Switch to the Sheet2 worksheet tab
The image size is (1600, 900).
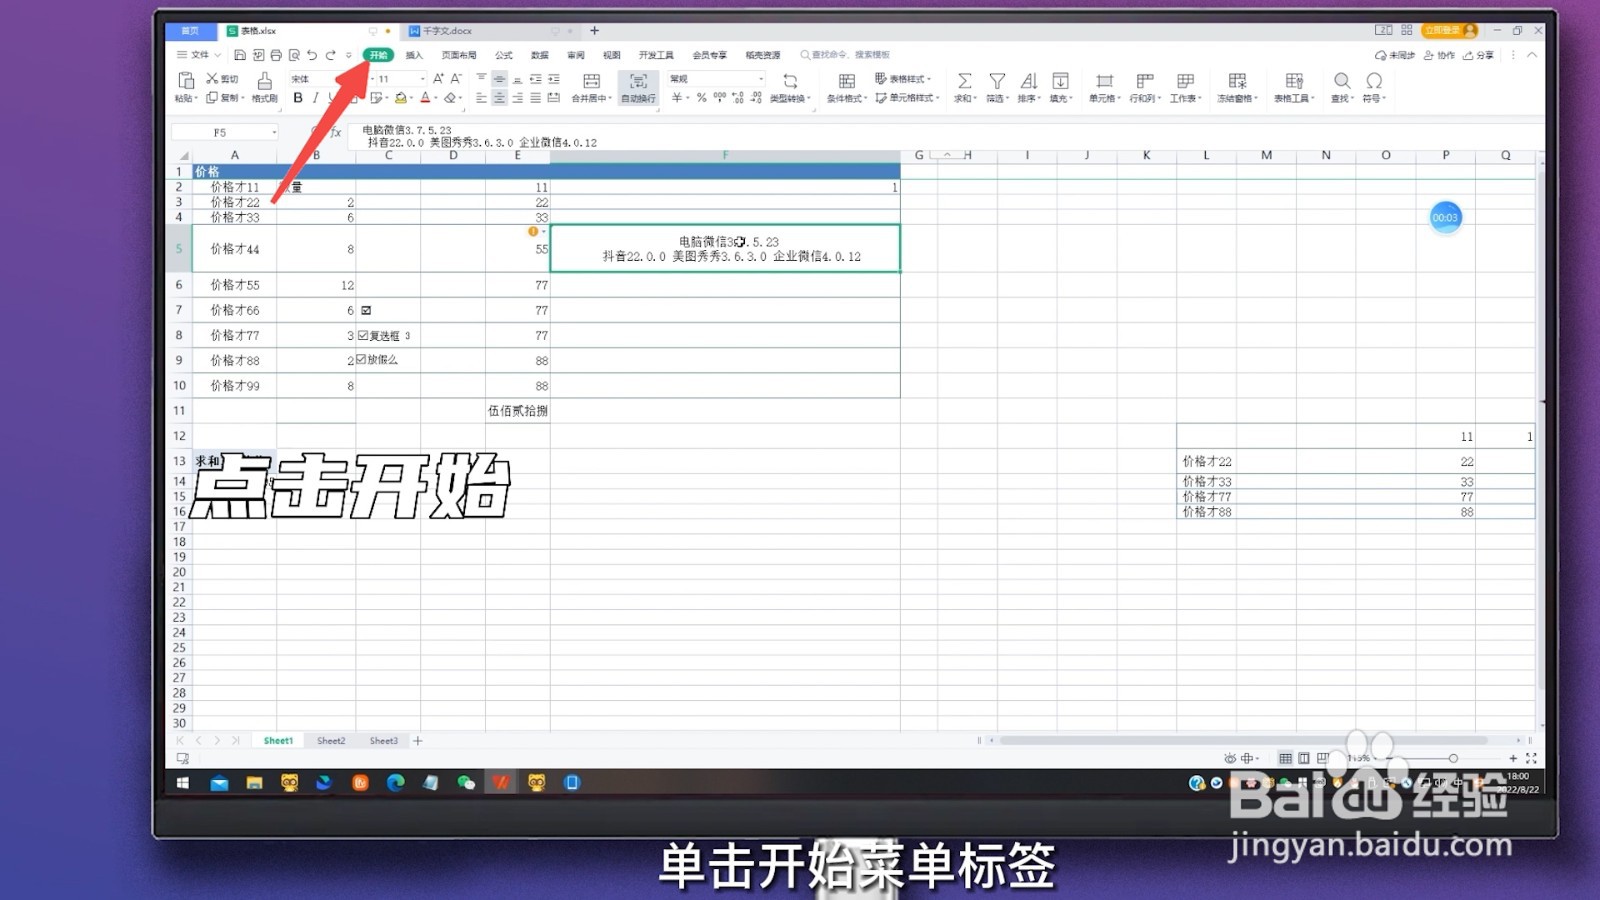coord(331,740)
